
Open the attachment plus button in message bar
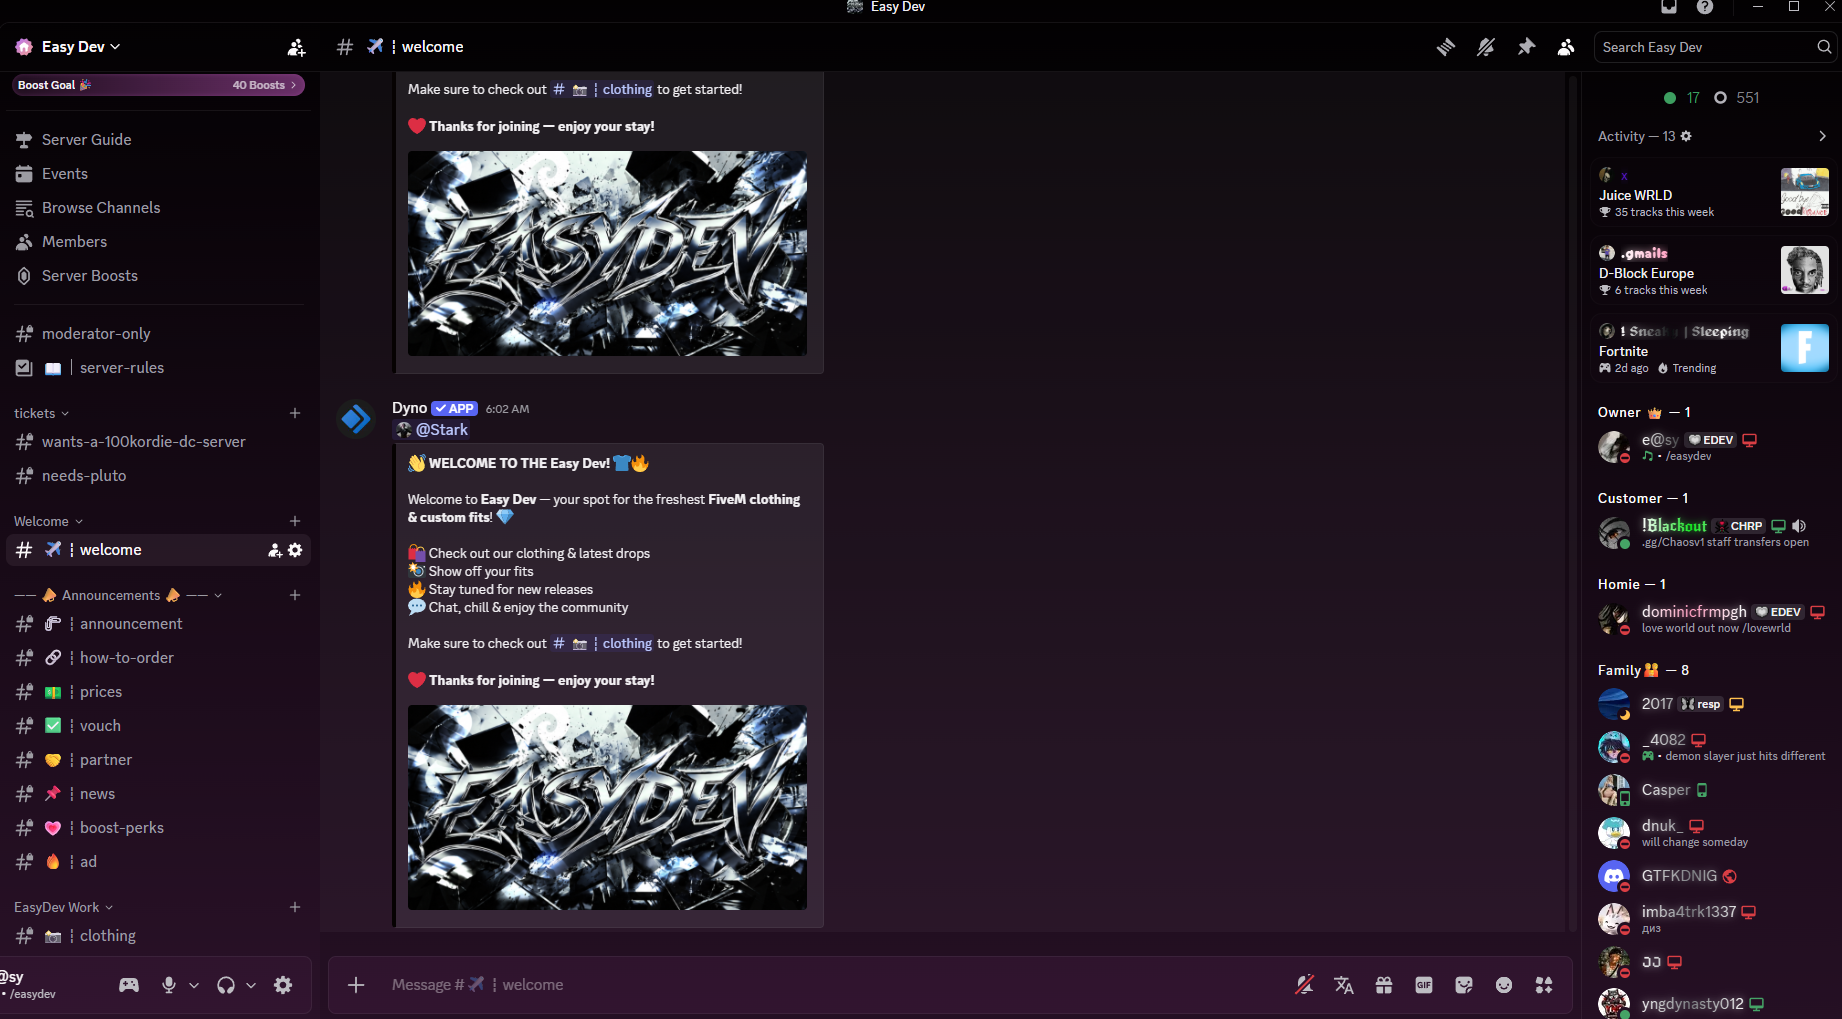356,985
